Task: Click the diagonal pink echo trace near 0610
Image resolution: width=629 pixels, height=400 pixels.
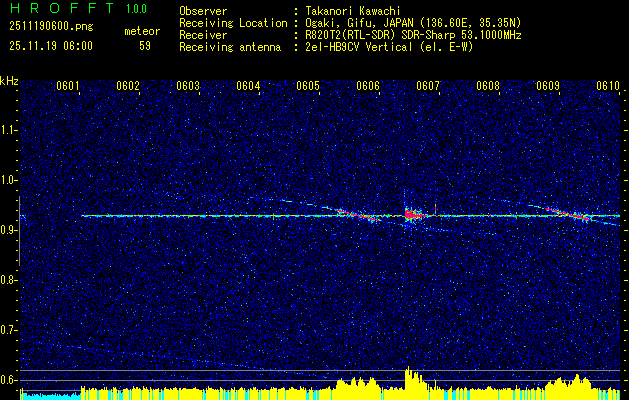Action: point(569,214)
